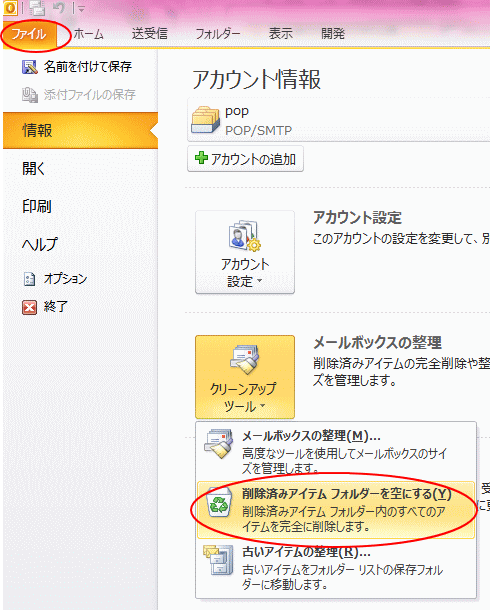Screen dimensions: 490x610
Task: Expand the クリーンアップツール dropdown button
Action: coord(245,377)
